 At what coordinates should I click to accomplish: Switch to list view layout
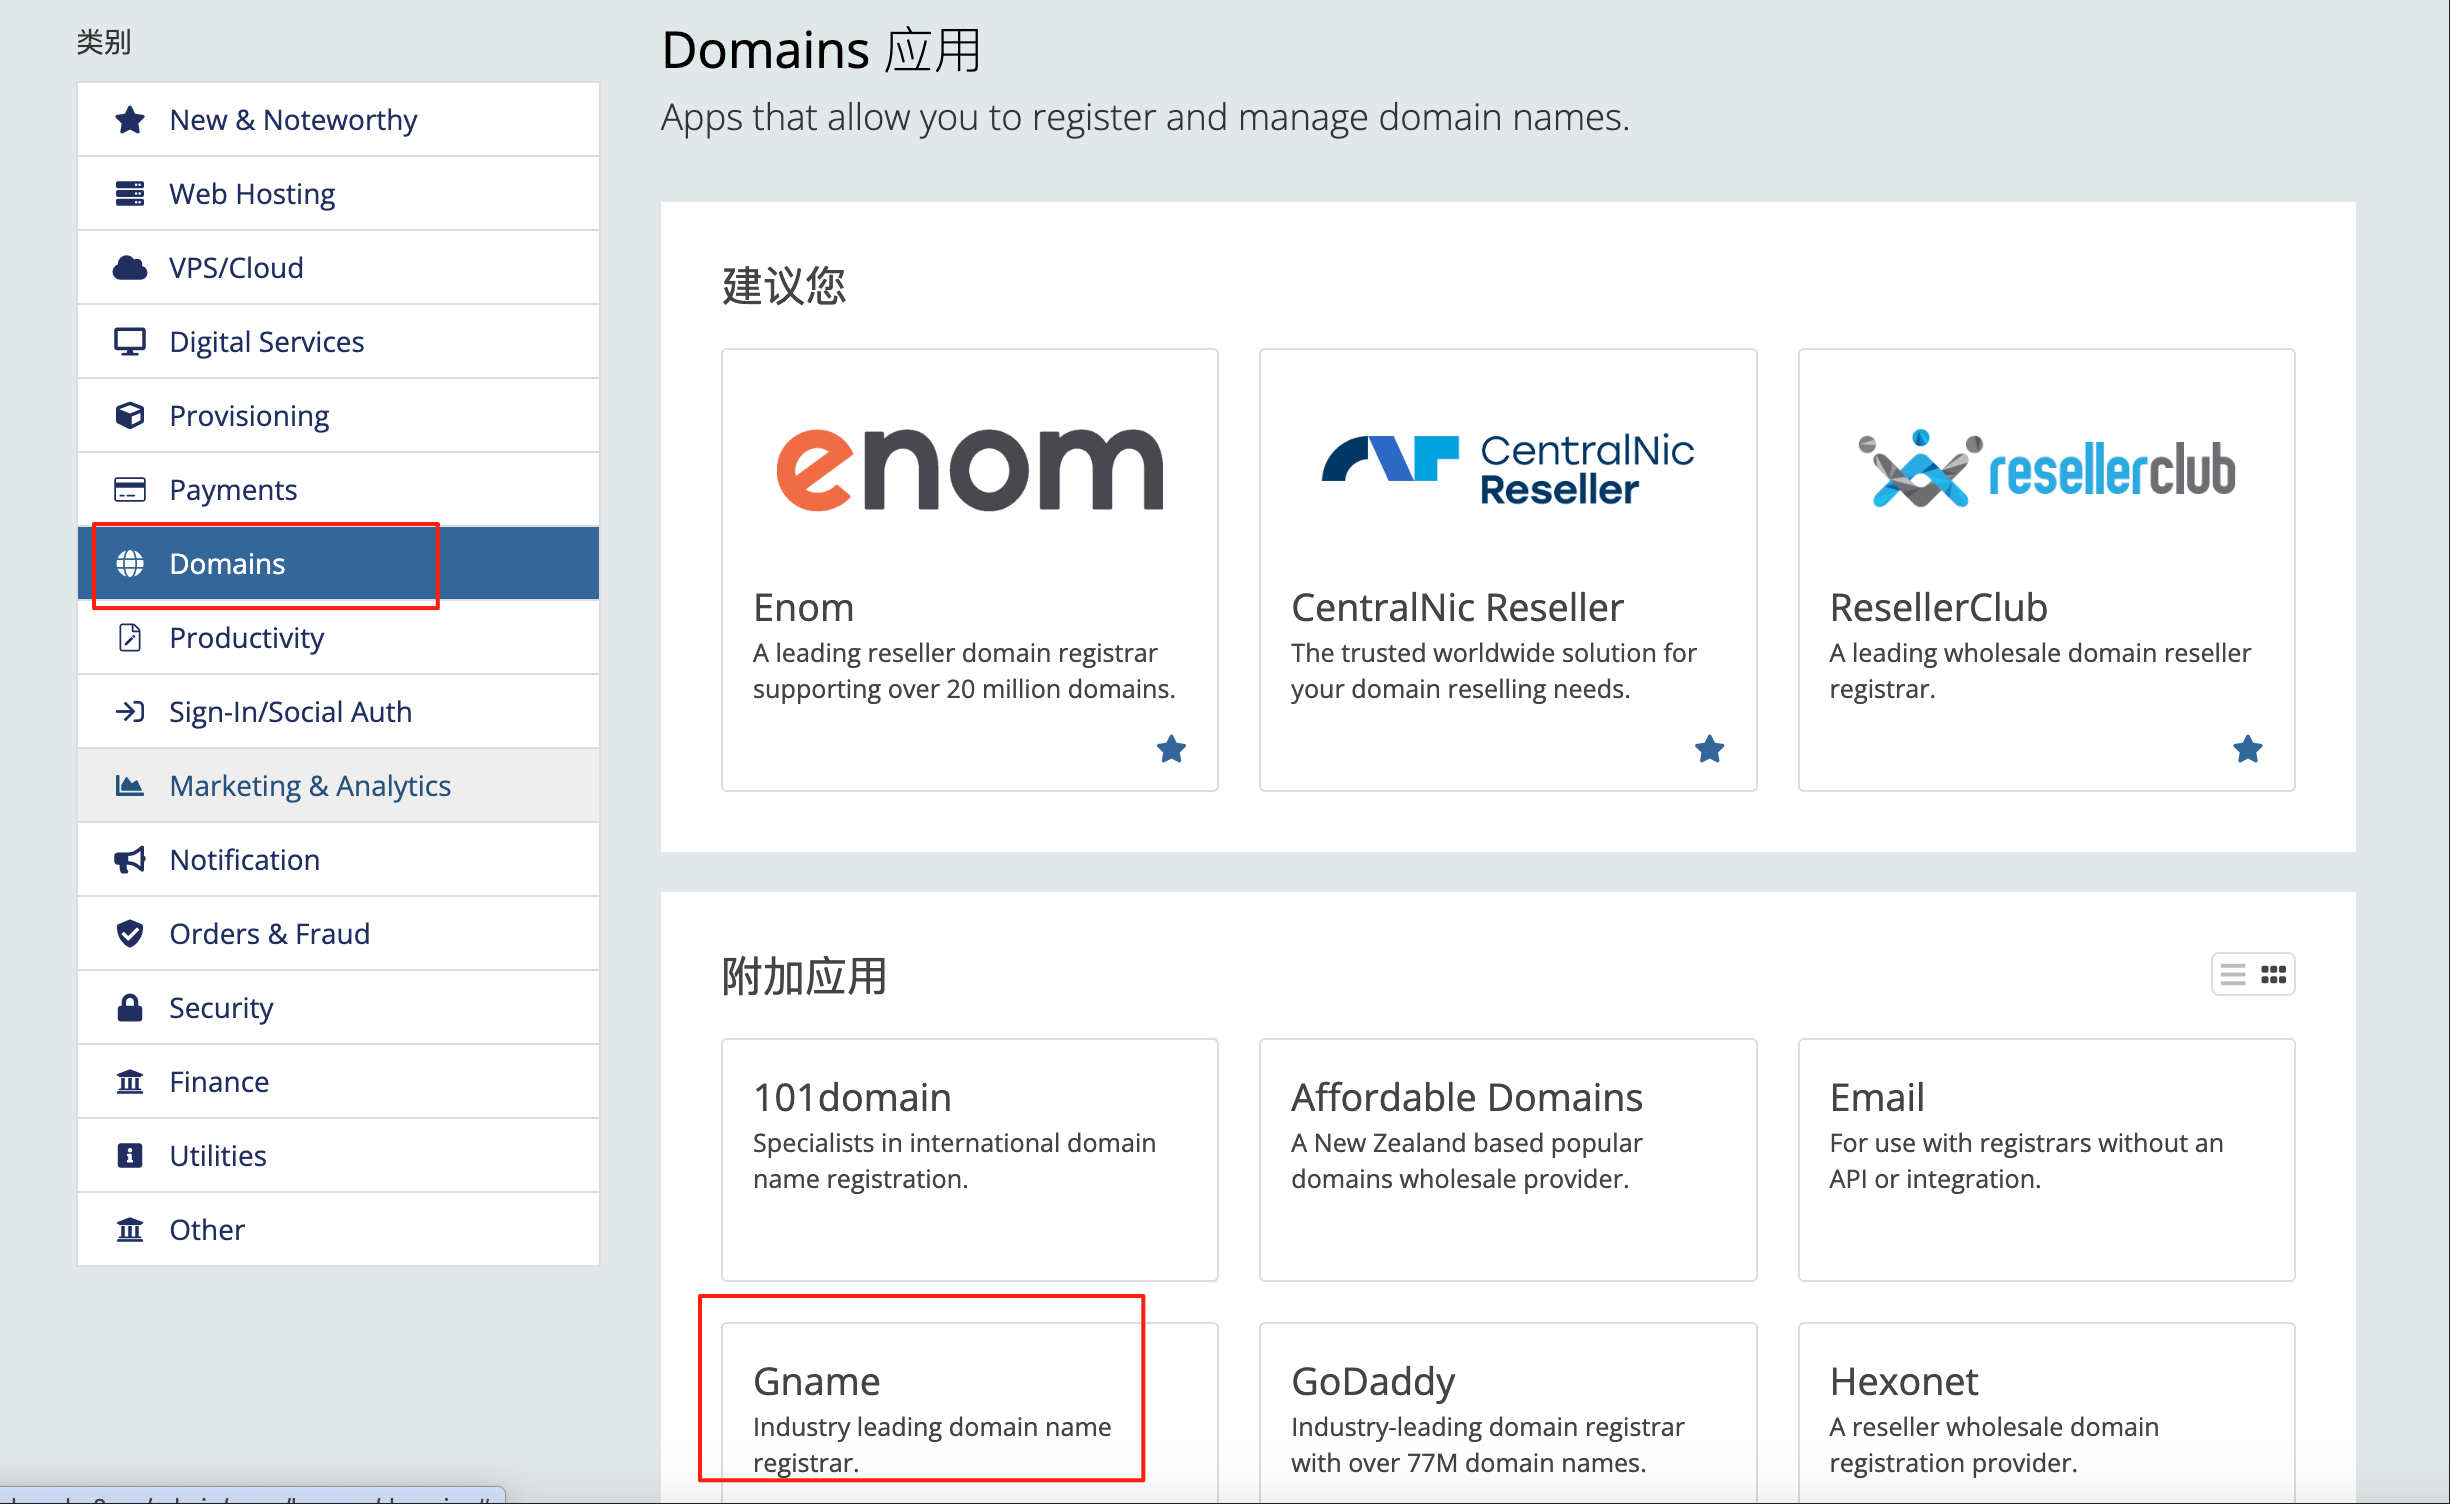tap(2233, 974)
